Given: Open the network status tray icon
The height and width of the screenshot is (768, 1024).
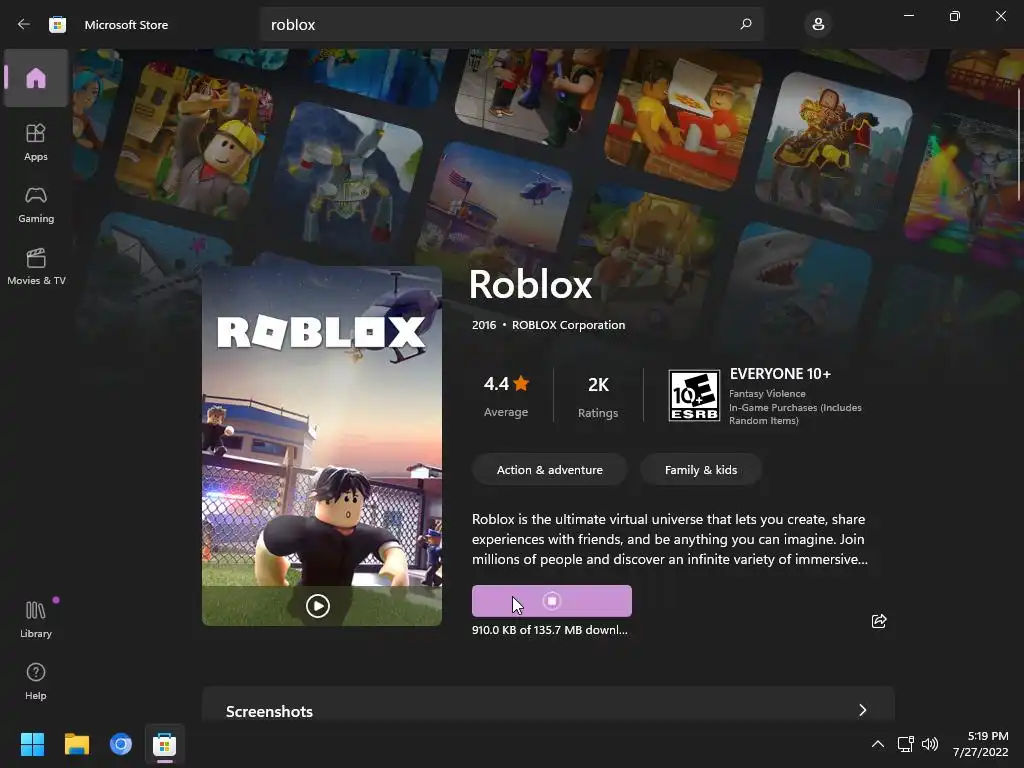Looking at the screenshot, I should (905, 744).
